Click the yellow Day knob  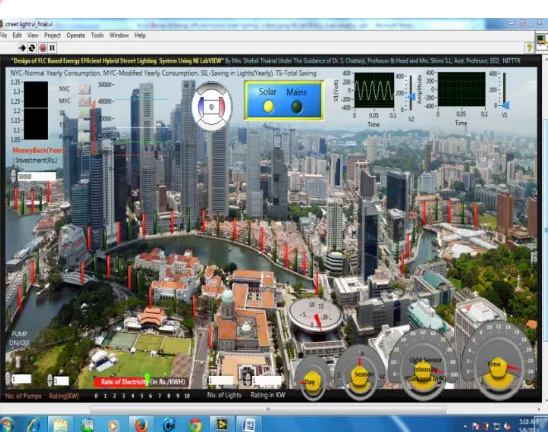312,381
